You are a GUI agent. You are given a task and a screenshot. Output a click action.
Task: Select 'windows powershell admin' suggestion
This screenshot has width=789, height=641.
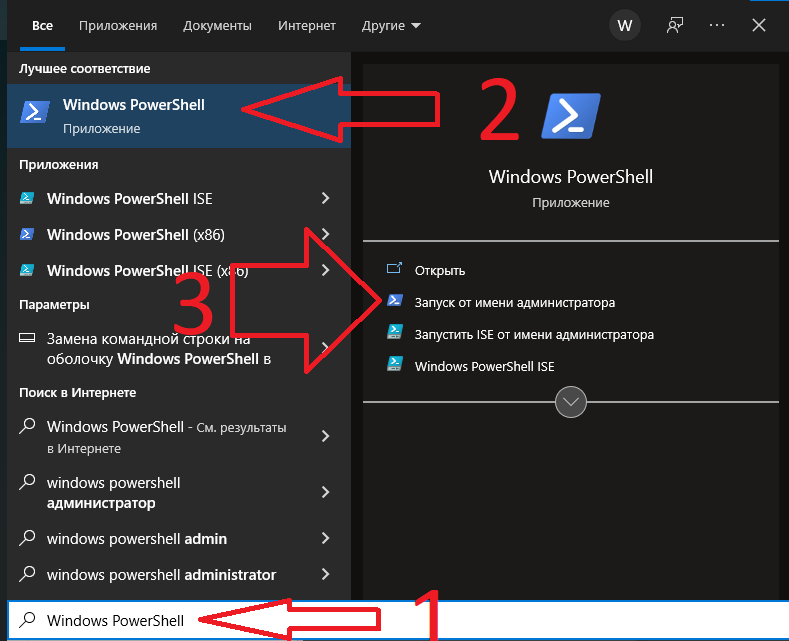[x=179, y=538]
